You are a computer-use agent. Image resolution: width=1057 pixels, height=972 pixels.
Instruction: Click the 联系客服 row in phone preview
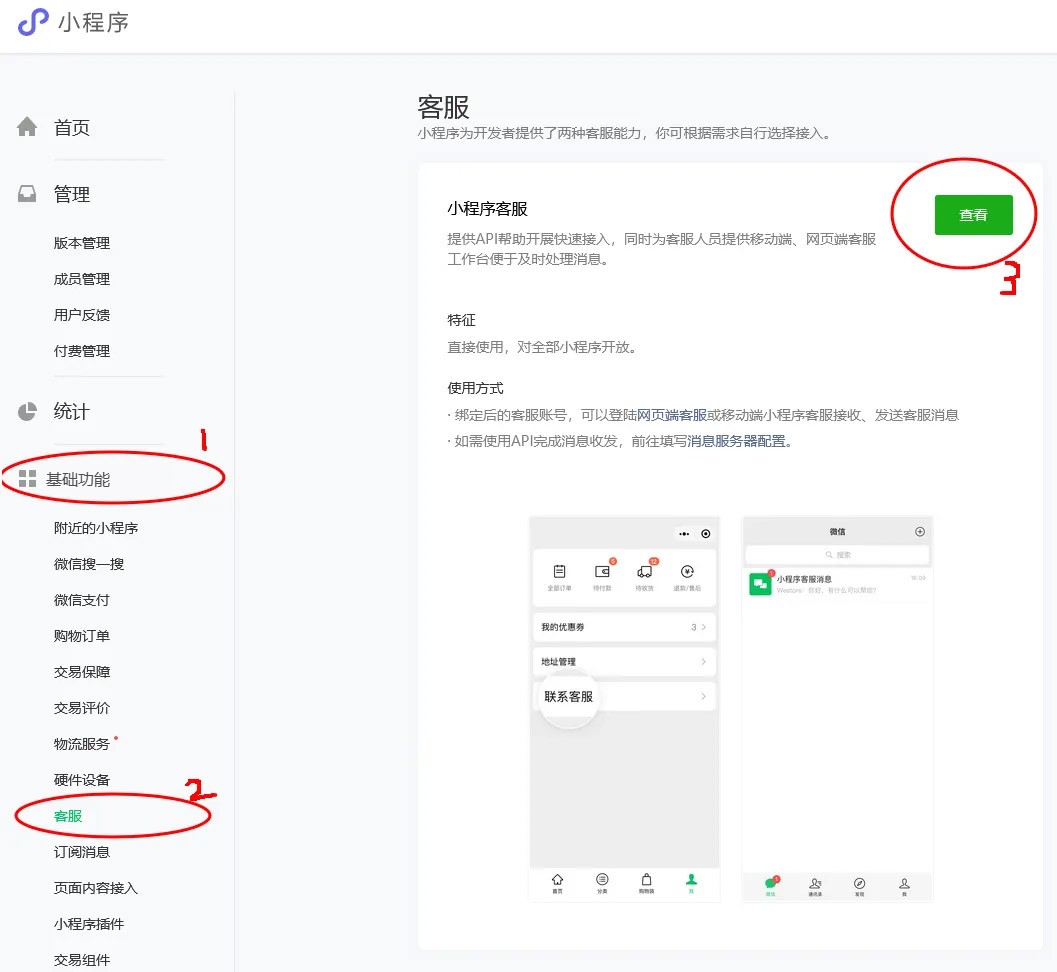click(x=625, y=696)
